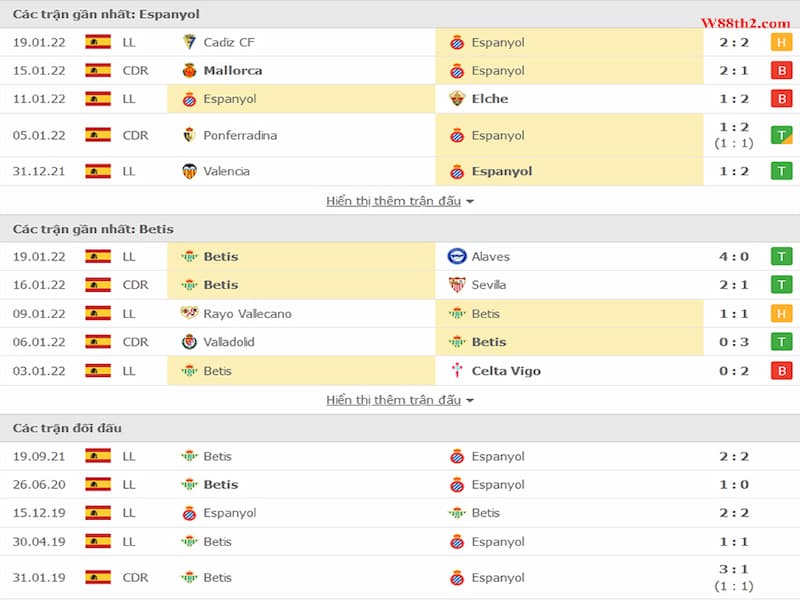Click Espanyol crest in 15.12.19 head-to-head row
The image size is (800, 600).
coord(189,513)
